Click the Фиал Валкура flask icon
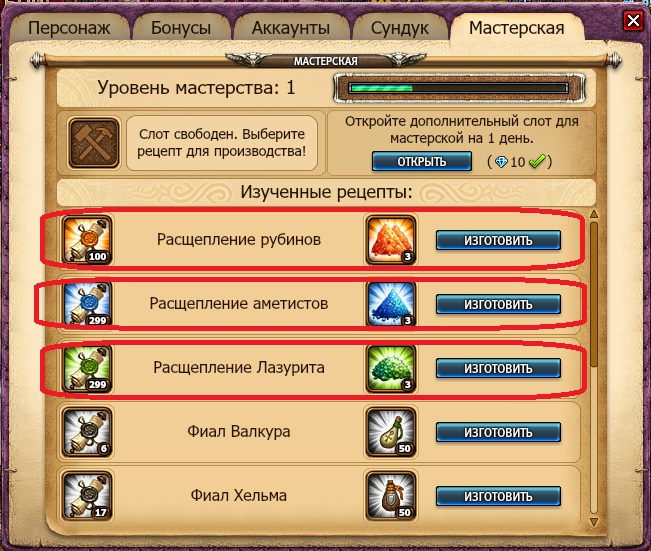 click(391, 432)
